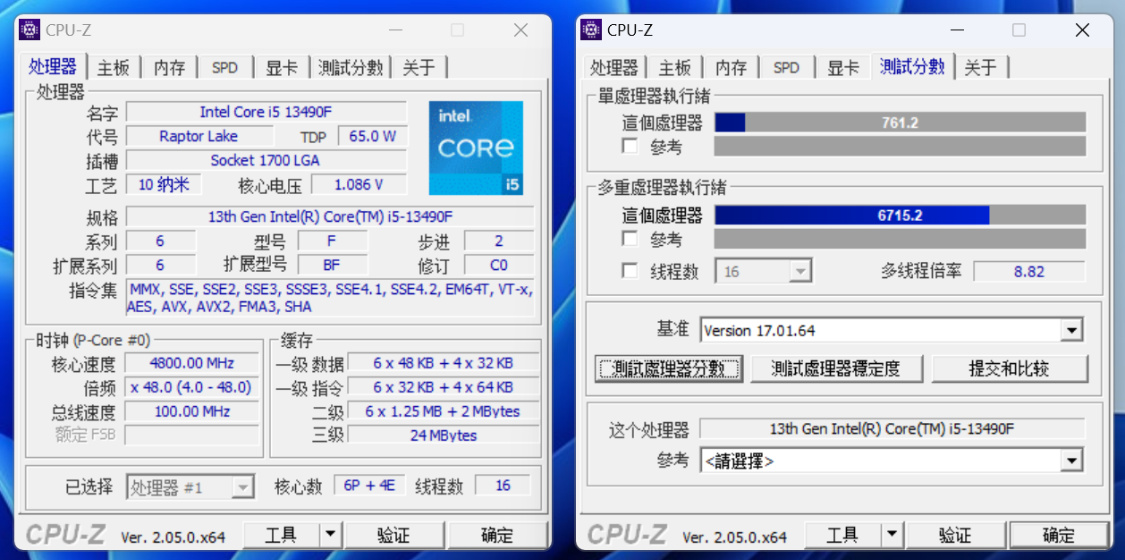Expand the 參考 <請選擇> processor dropdown

click(x=1072, y=460)
